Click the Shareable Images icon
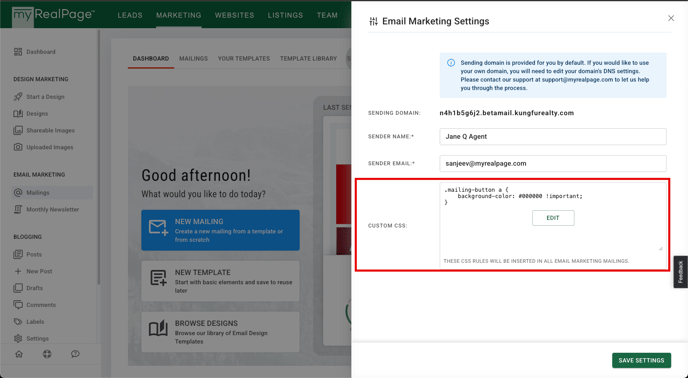Viewport: 688px width, 378px height. click(x=18, y=130)
